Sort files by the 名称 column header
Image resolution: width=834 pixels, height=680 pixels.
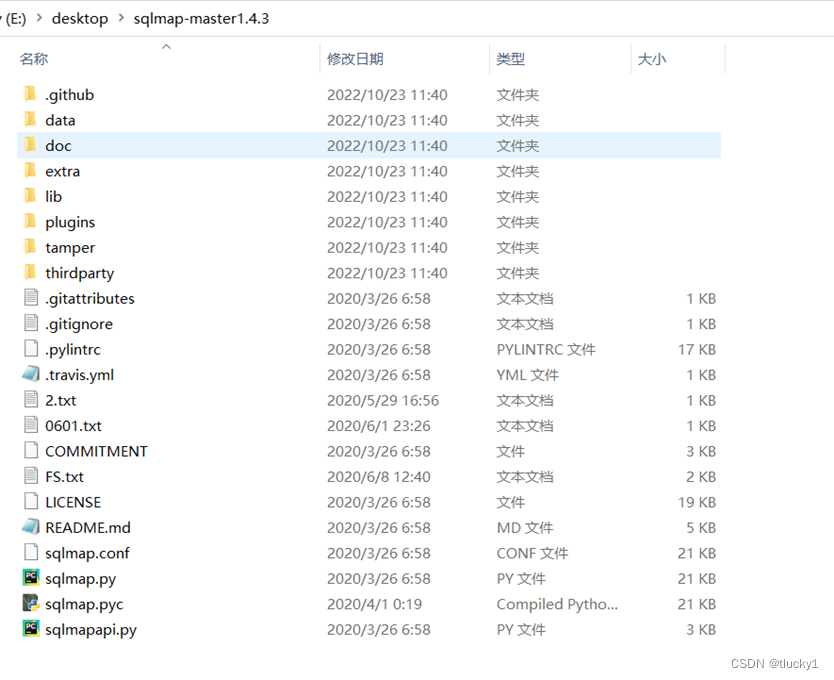pyautogui.click(x=34, y=59)
